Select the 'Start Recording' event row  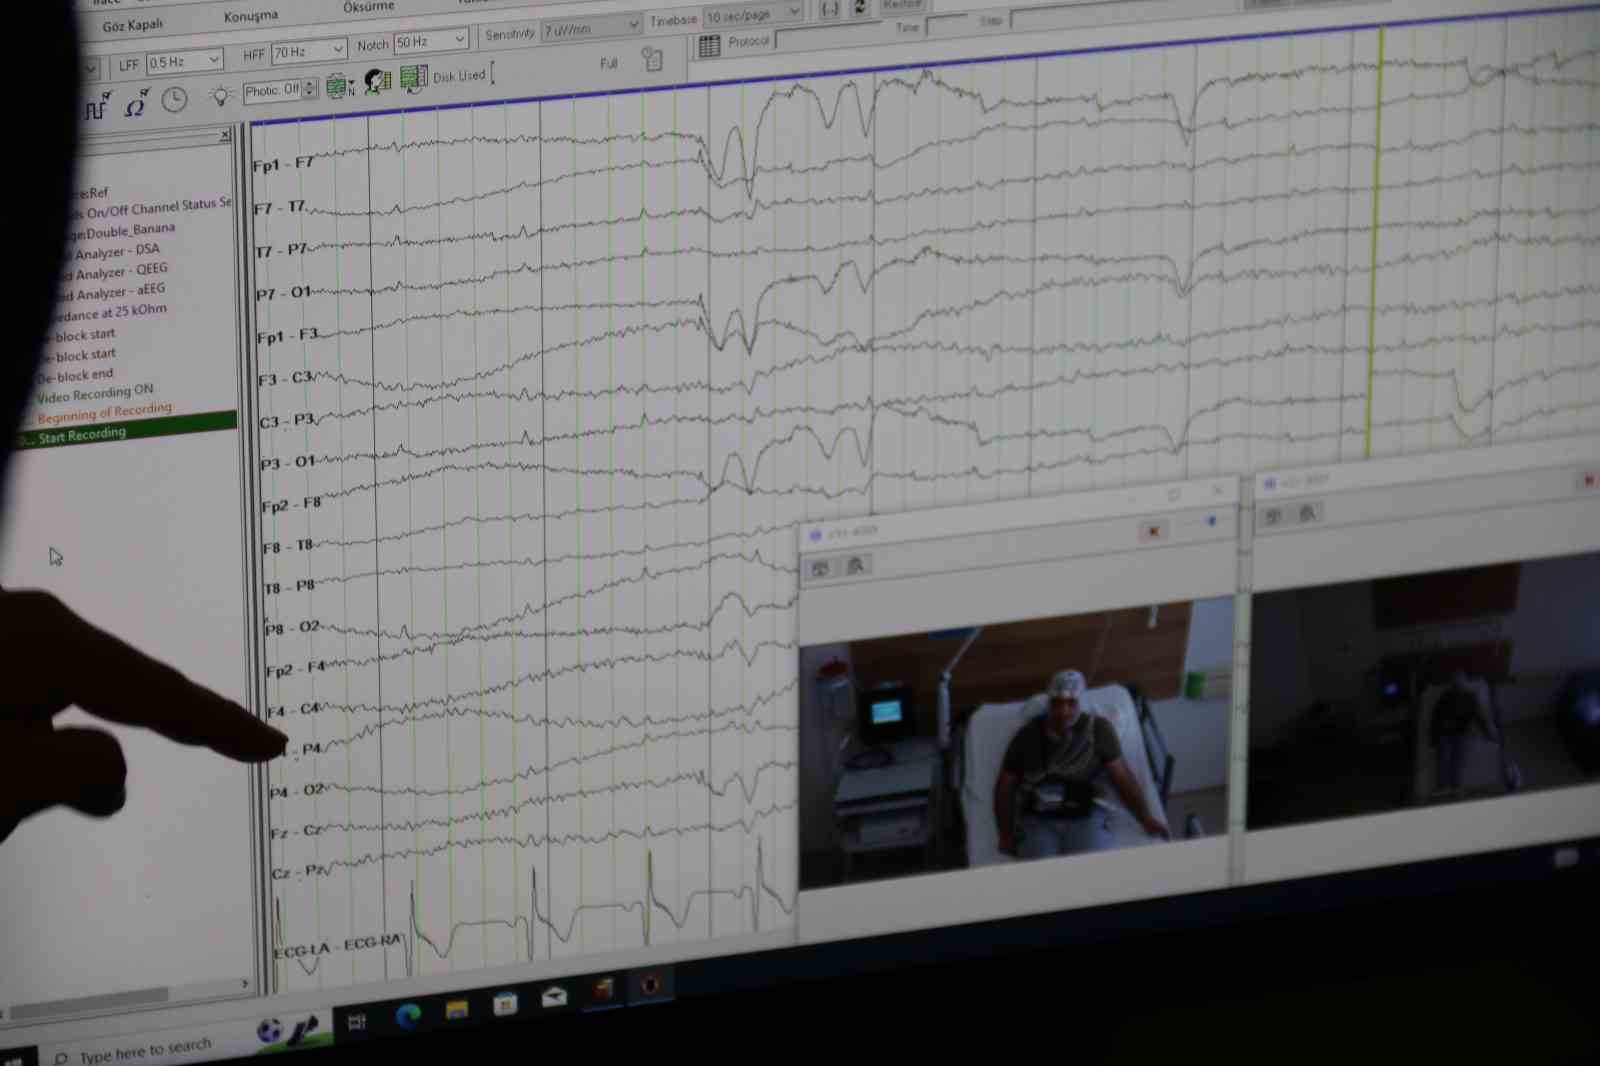point(126,434)
